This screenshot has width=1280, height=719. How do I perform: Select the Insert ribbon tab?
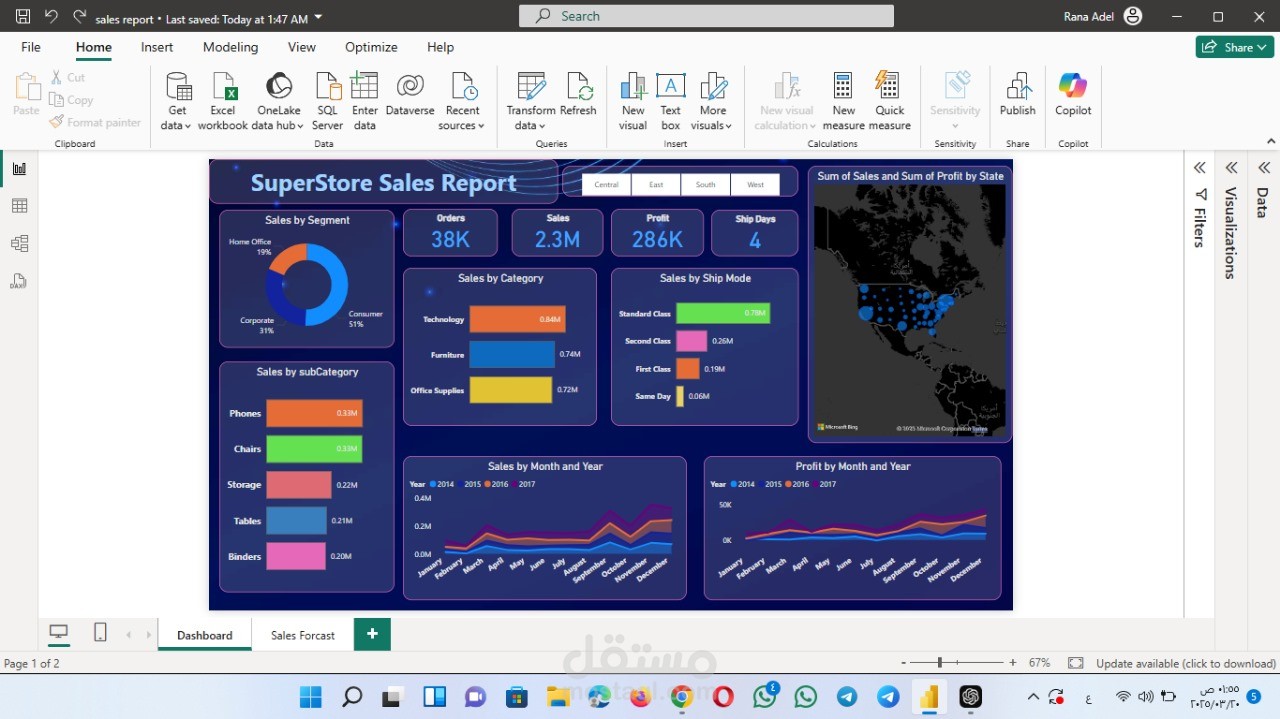coord(157,47)
